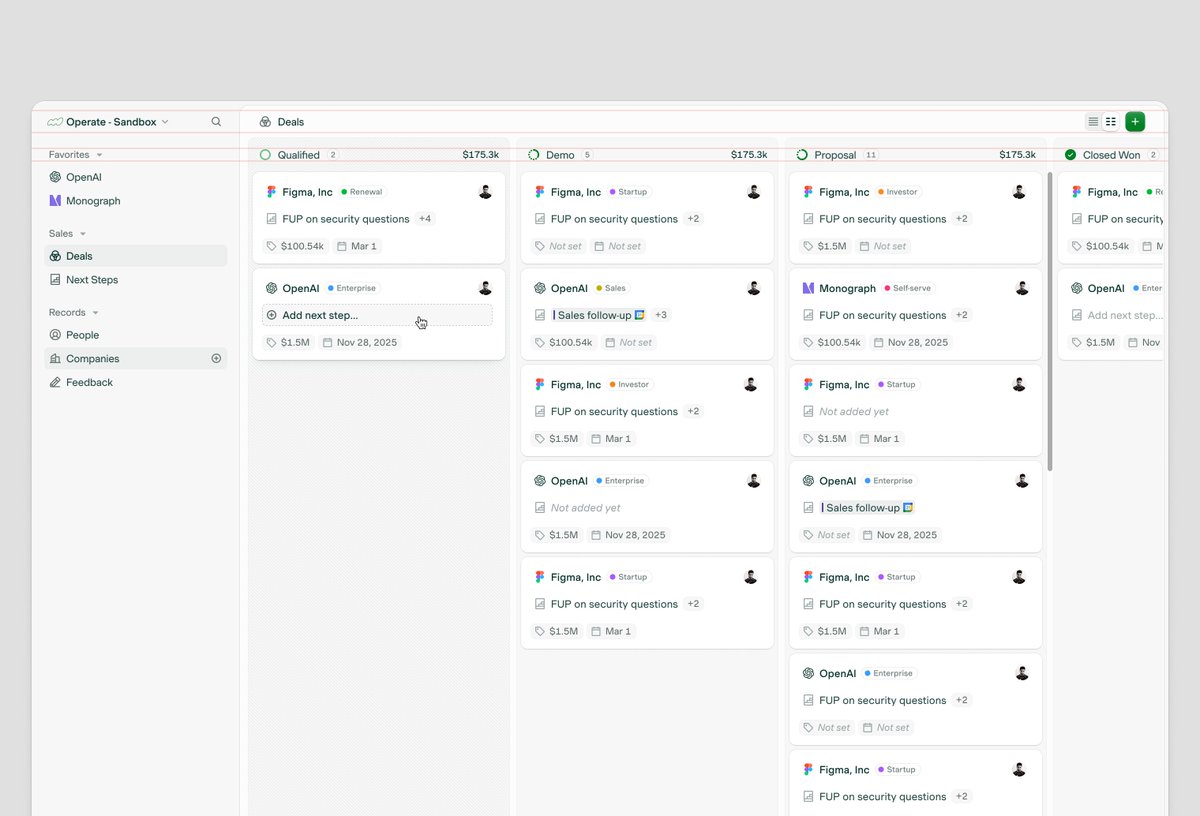The height and width of the screenshot is (816, 1200).
Task: Click $1.5M amount on Qualified OpenAI card
Action: 288,342
